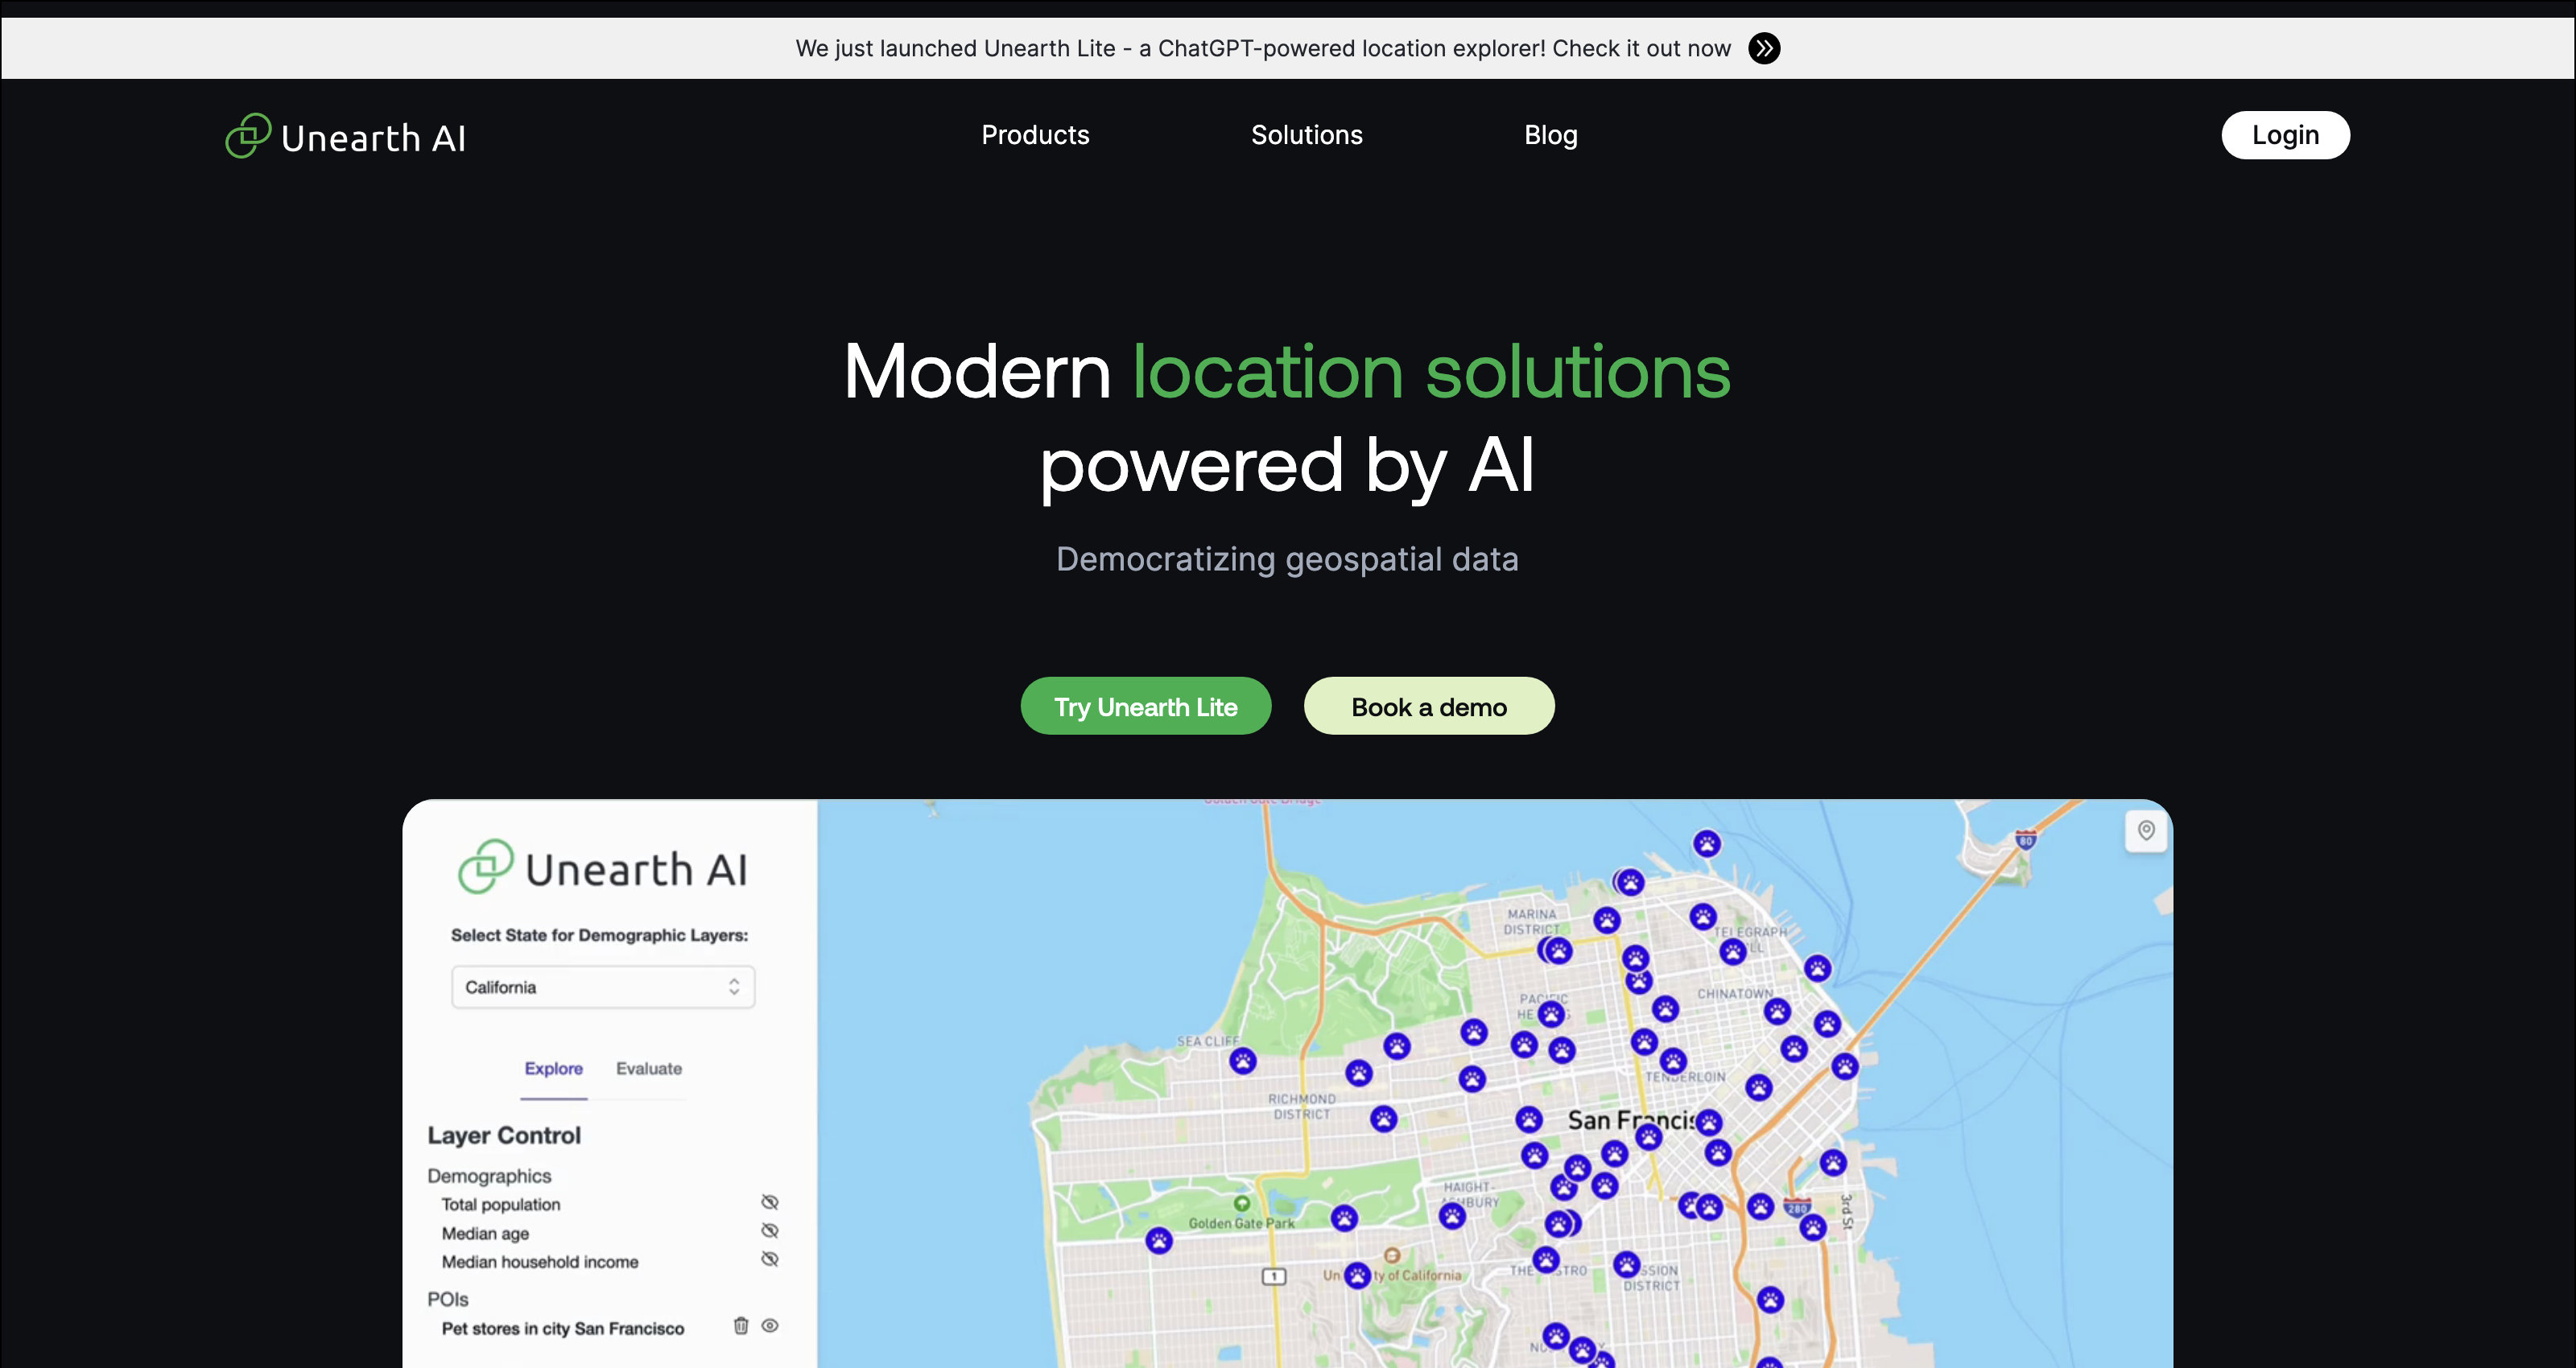Viewport: 2576px width, 1368px height.
Task: Toggle visibility of Median household income layer
Action: click(x=770, y=1259)
